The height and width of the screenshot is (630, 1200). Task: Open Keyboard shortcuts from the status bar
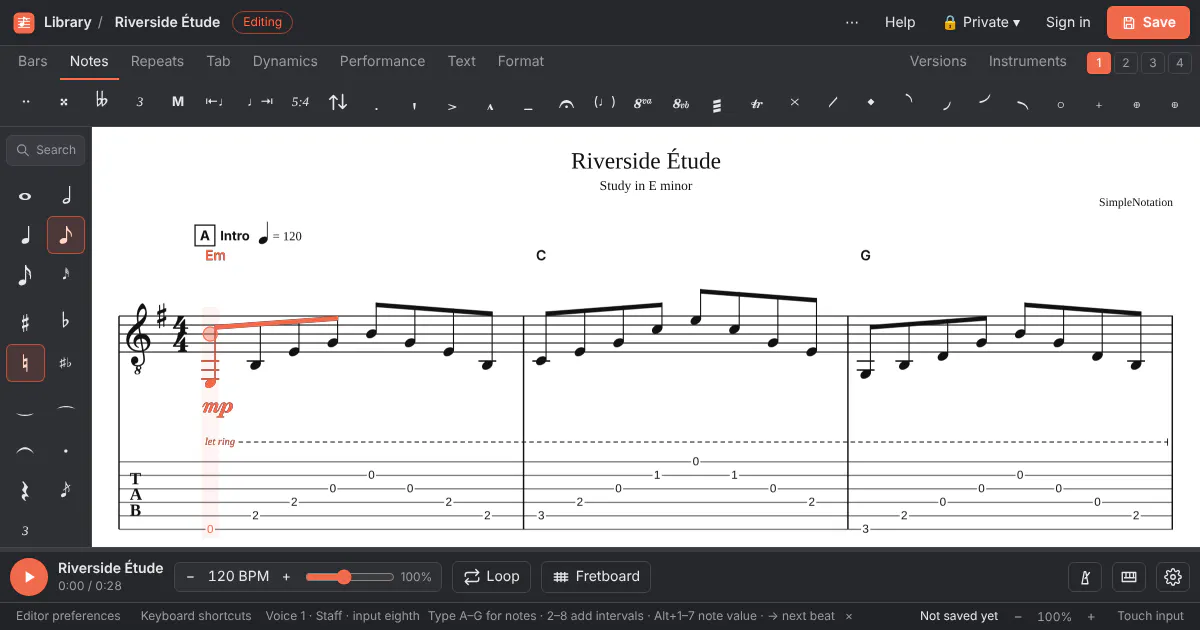pos(196,616)
